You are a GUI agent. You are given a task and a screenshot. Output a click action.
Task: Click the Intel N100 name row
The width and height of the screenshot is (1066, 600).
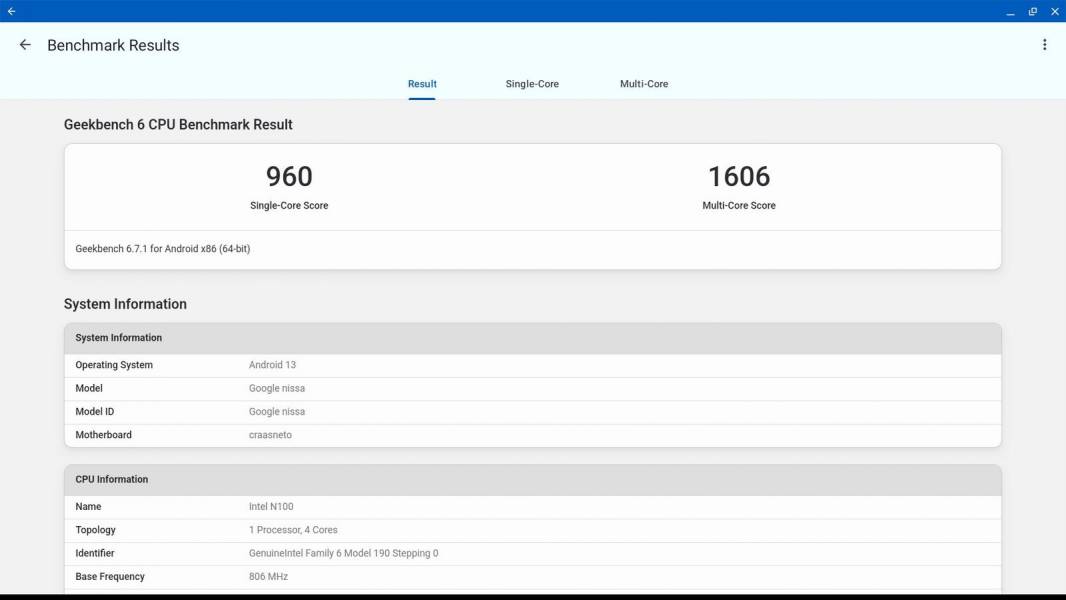[532, 507]
